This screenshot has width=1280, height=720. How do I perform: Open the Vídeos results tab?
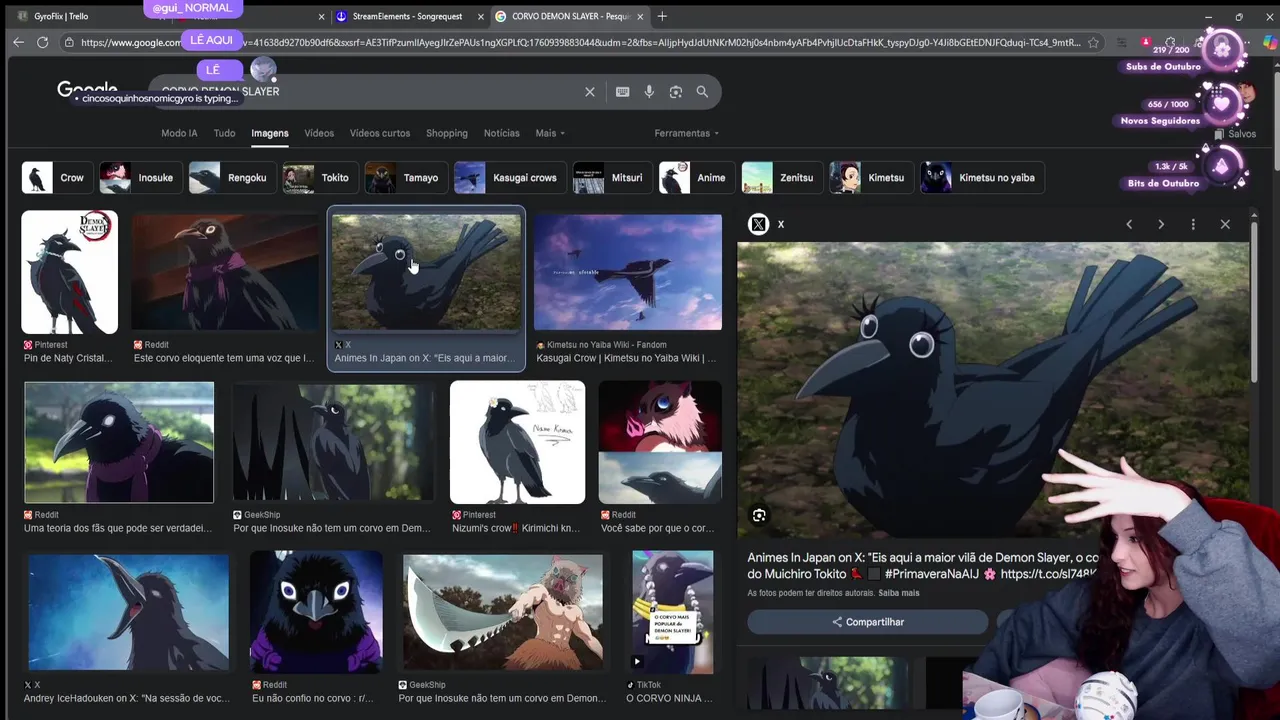click(319, 133)
